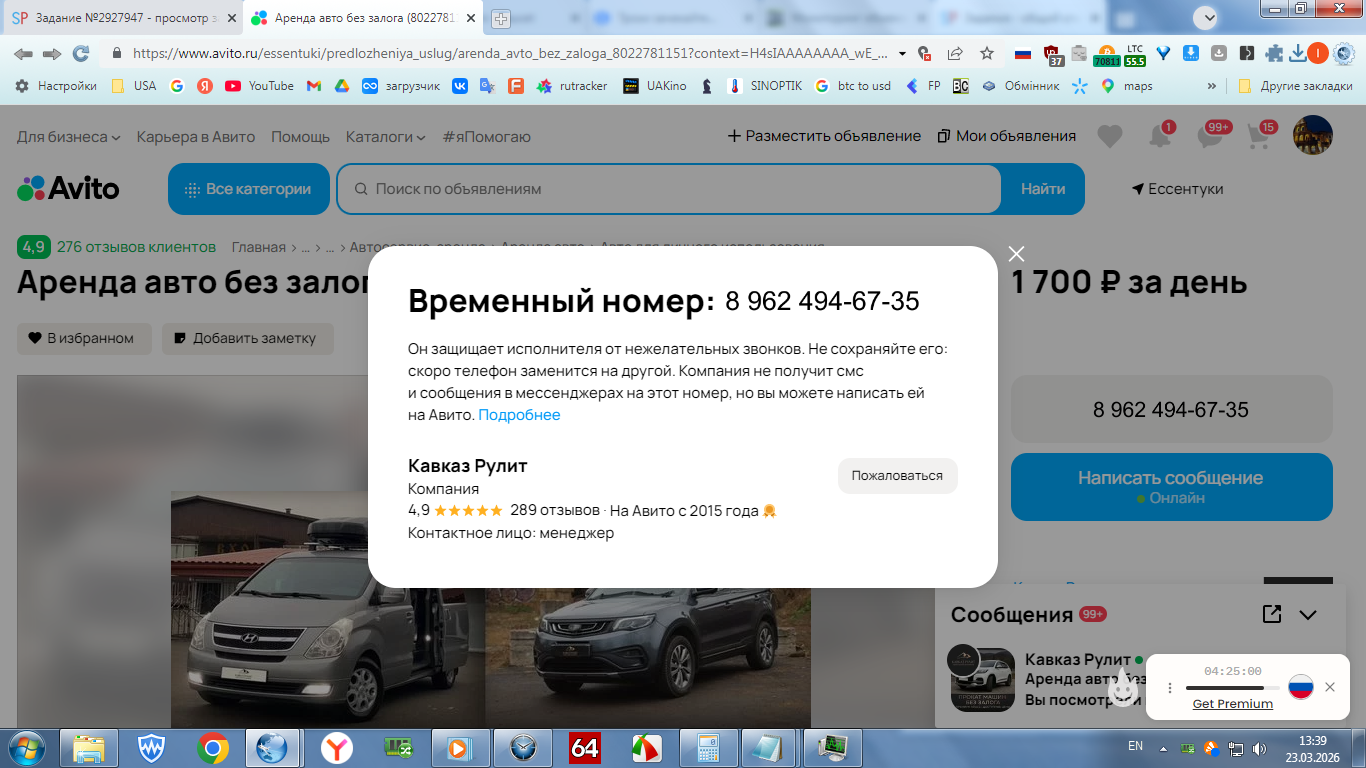
Task: Open the #яПомогаю link
Action: (486, 136)
